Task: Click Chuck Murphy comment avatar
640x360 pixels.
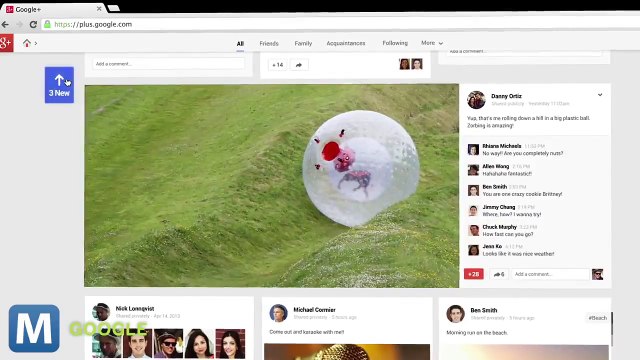Action: [473, 230]
